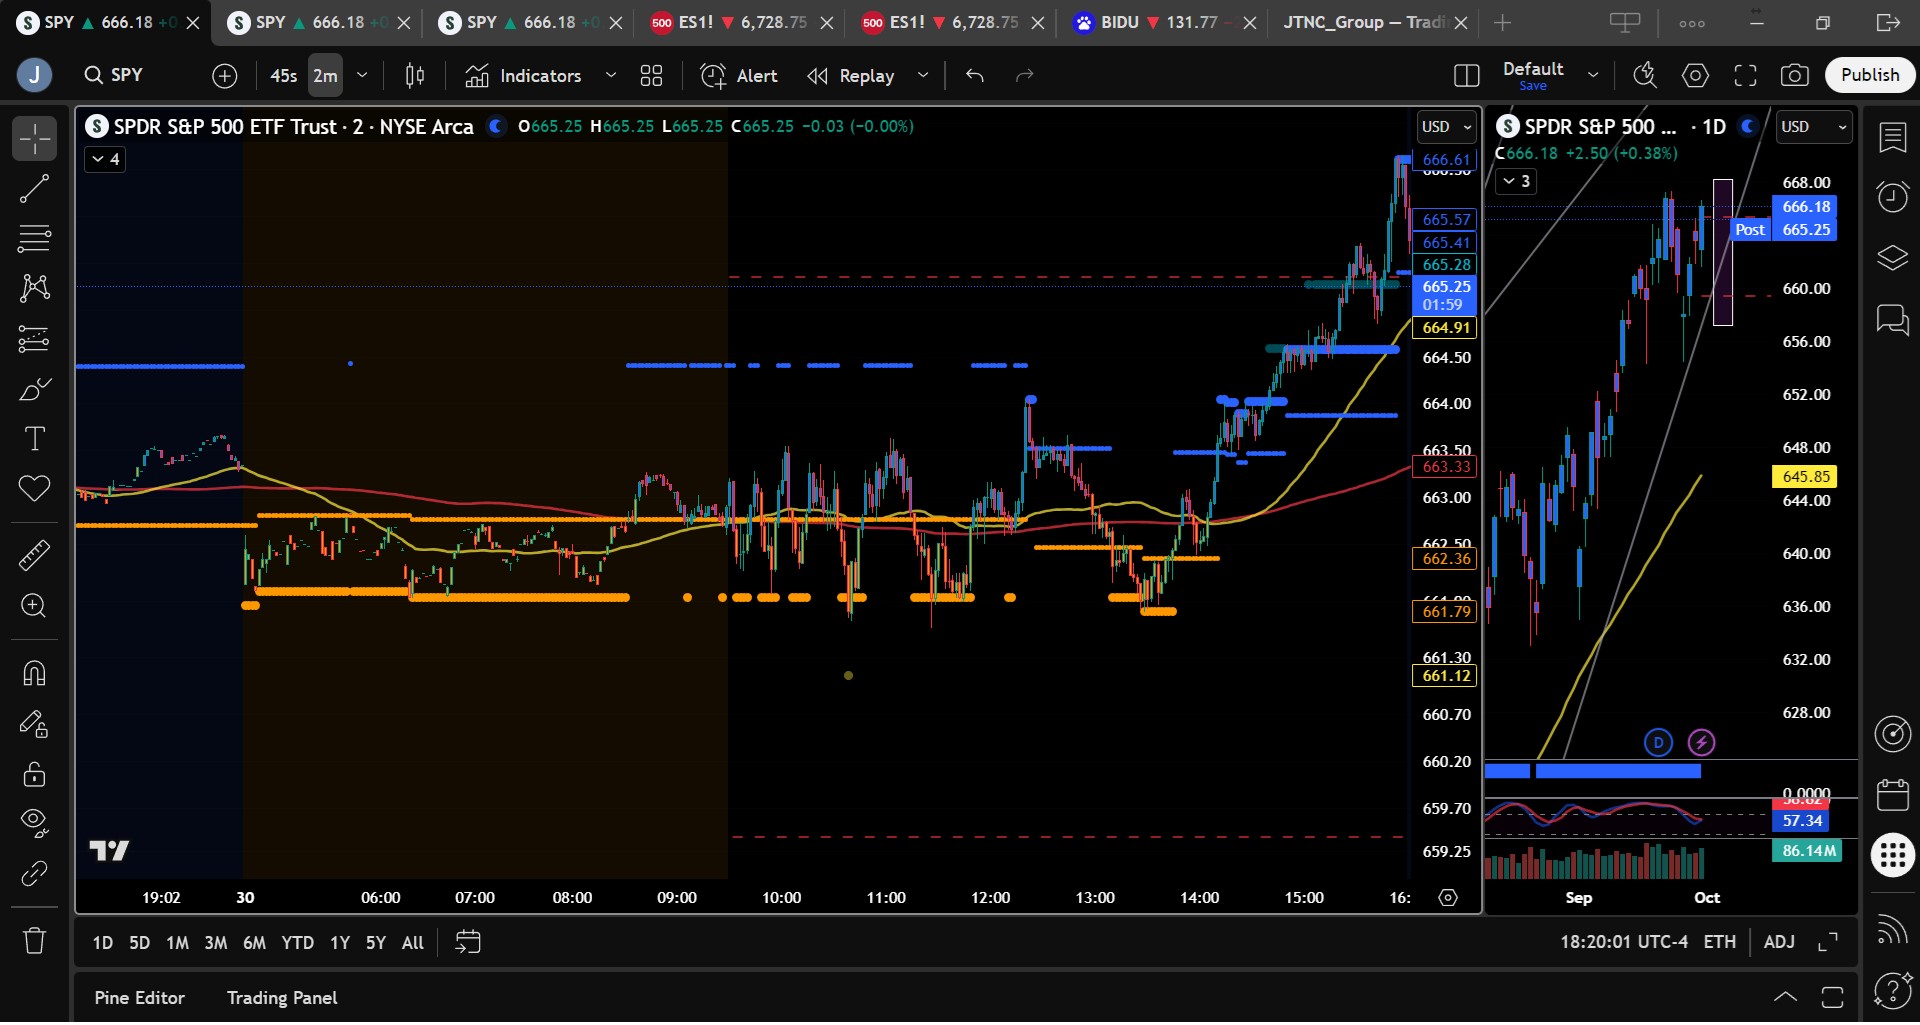1920x1025 pixels.
Task: Open the timezone menu at 18:20:01 UTC-4
Action: [1624, 942]
